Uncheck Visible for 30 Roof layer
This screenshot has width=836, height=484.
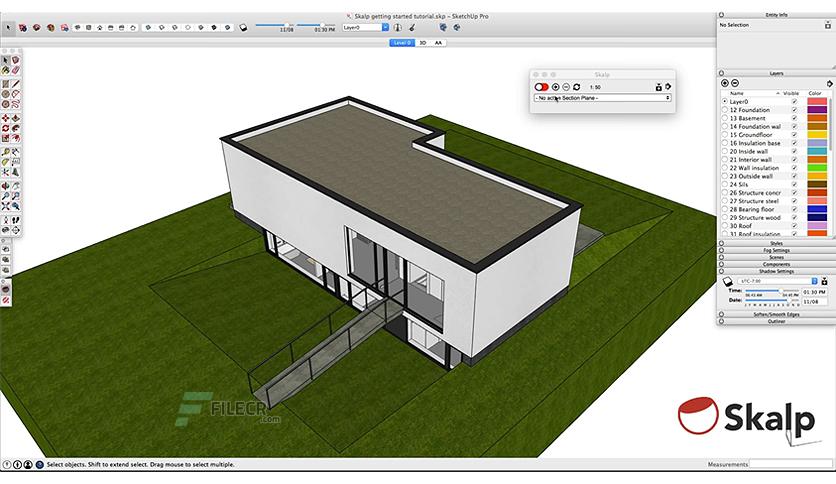794,225
